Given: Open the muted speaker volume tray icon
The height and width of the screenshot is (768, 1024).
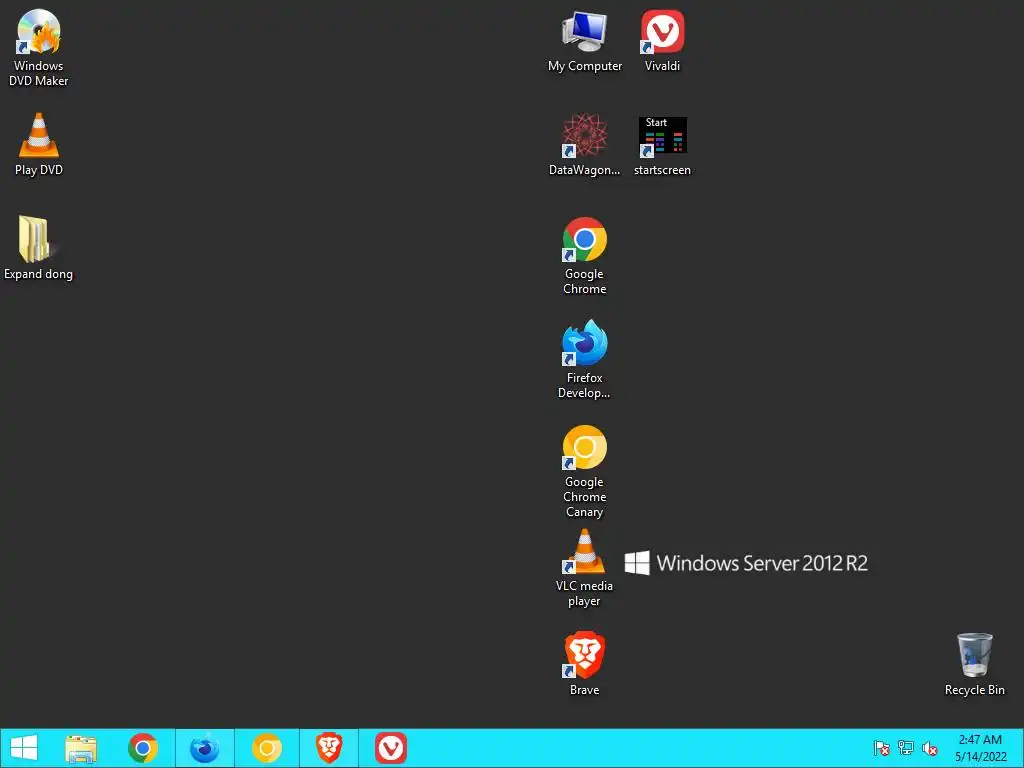Looking at the screenshot, I should pyautogui.click(x=930, y=748).
